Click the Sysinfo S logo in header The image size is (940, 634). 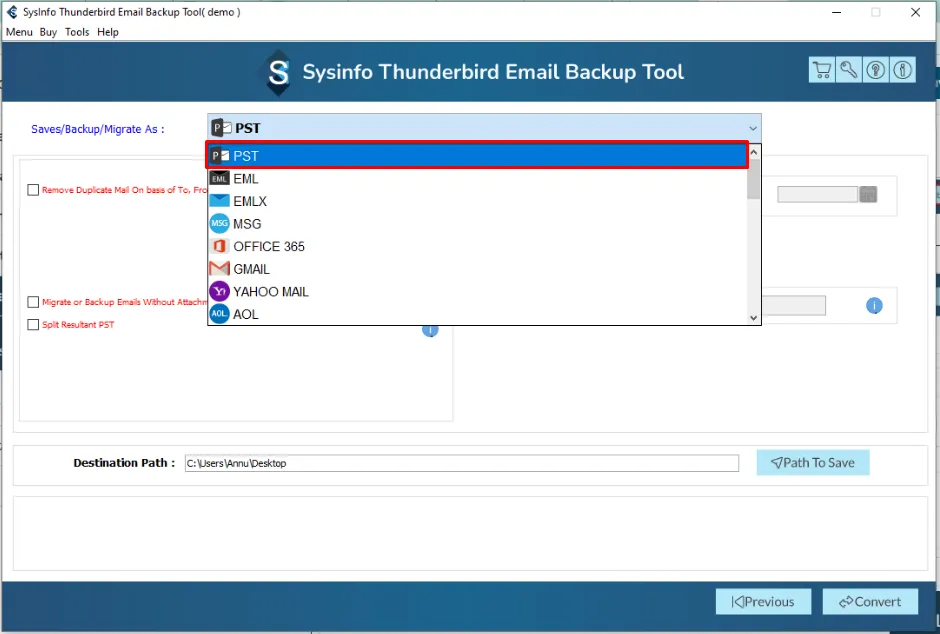tap(278, 73)
